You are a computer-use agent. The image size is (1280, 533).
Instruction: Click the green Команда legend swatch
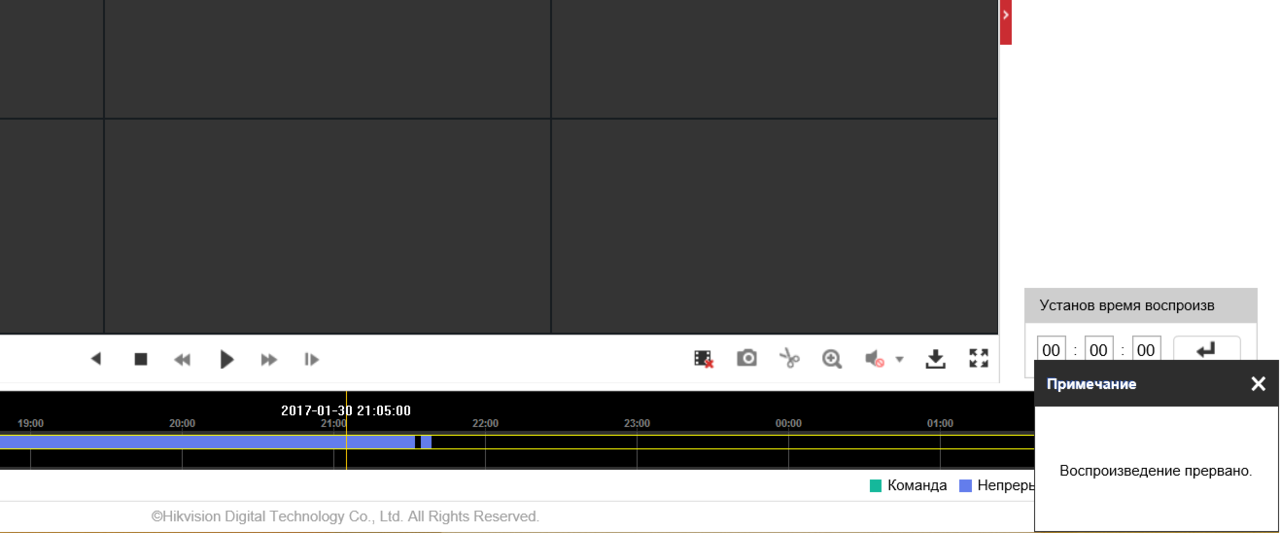tap(876, 486)
